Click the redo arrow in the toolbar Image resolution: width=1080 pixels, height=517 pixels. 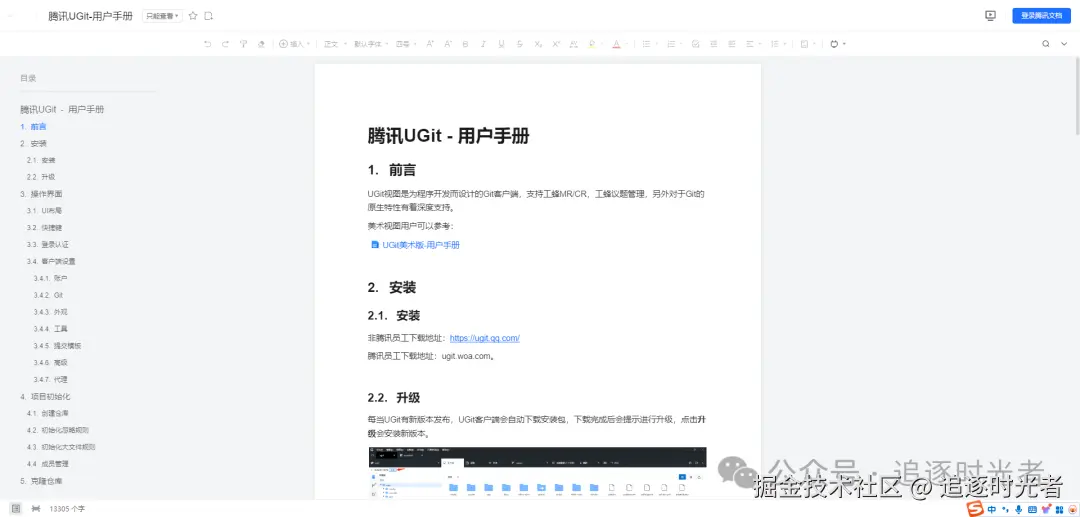225,44
